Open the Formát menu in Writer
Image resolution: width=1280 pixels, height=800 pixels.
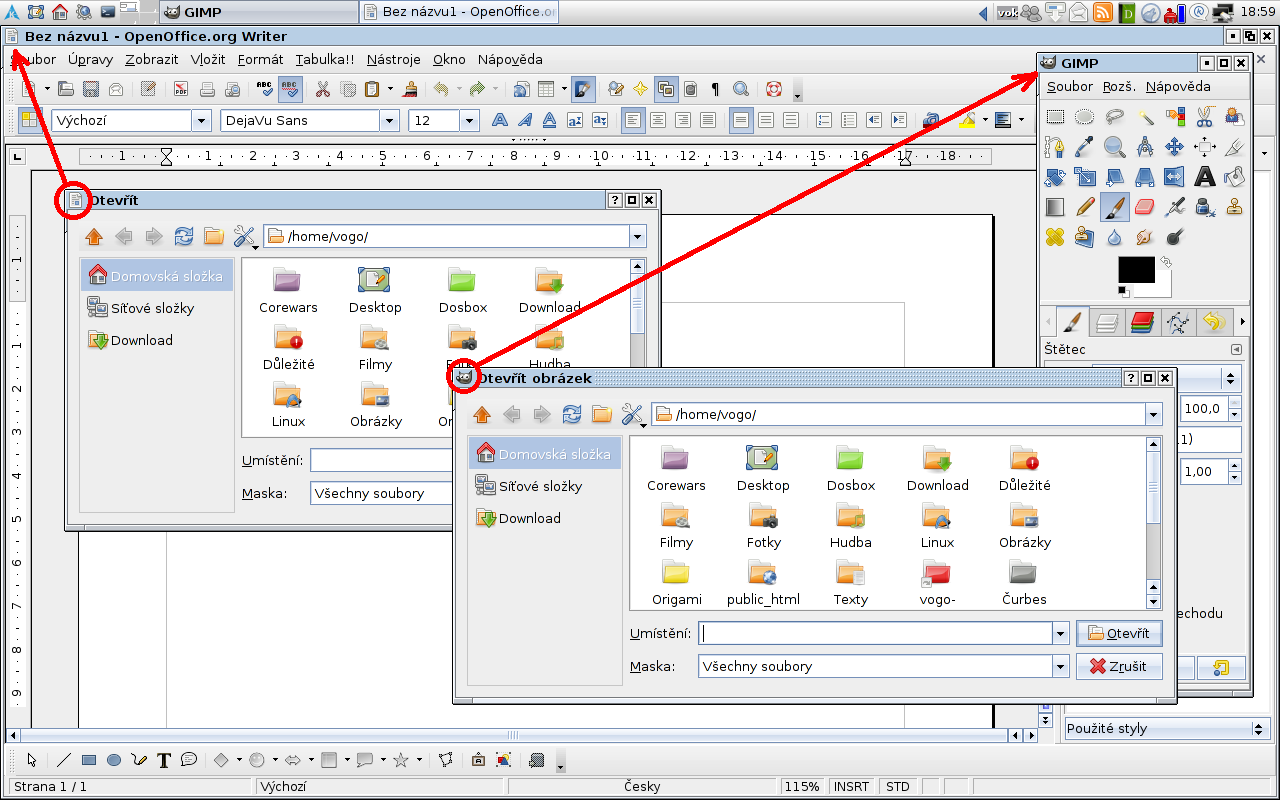pyautogui.click(x=261, y=60)
